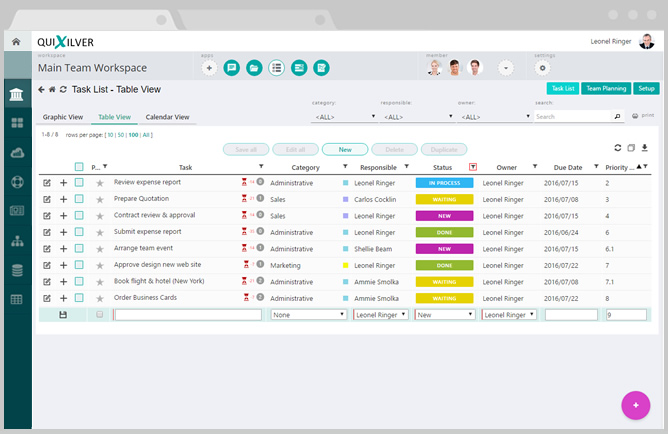Switch to Calendar View tab

click(x=167, y=117)
